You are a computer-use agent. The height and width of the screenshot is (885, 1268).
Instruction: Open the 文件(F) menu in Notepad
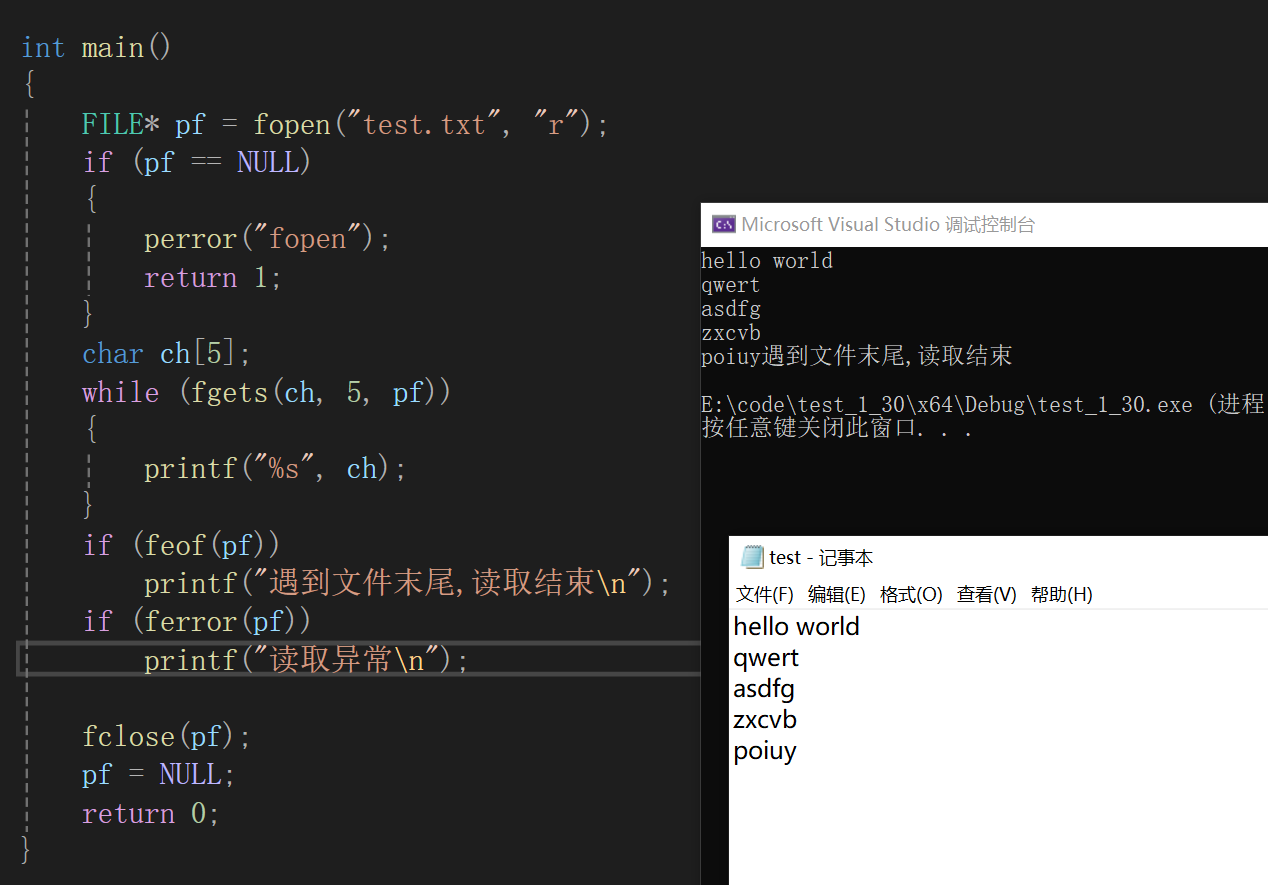point(765,594)
